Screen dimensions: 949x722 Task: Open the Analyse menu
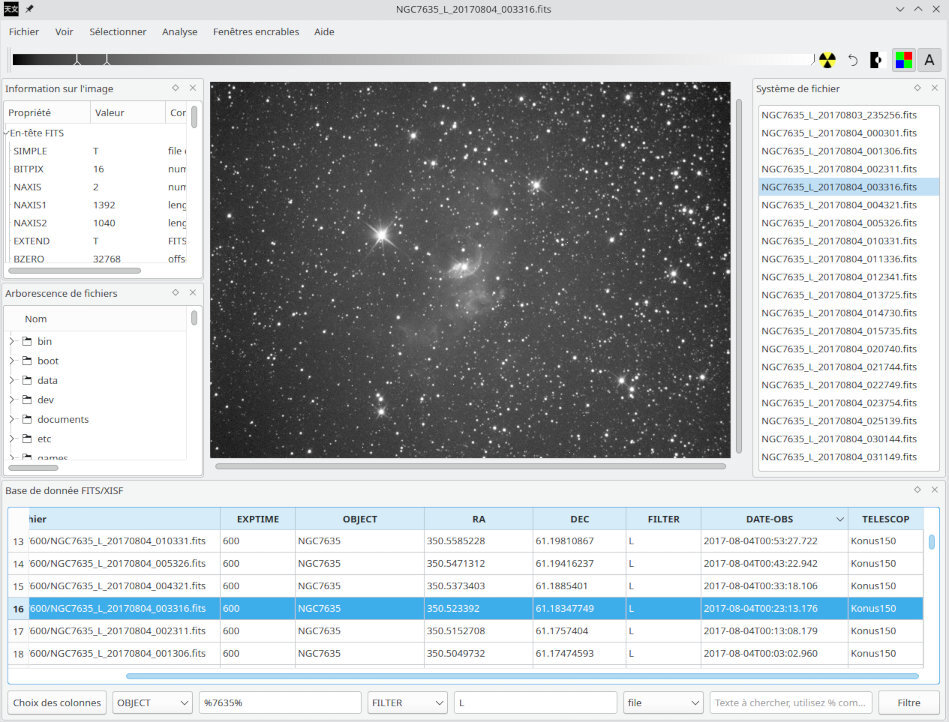click(x=180, y=32)
